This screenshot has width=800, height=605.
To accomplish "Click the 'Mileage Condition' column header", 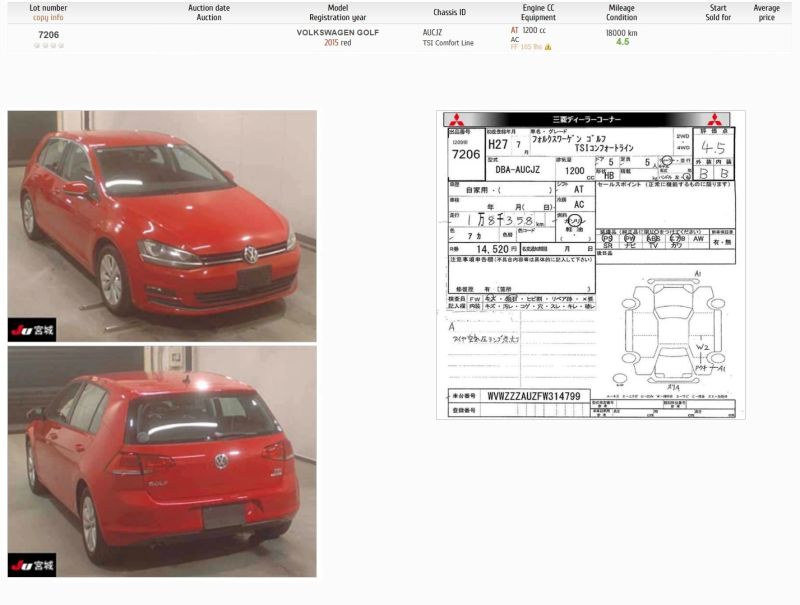I will point(621,13).
